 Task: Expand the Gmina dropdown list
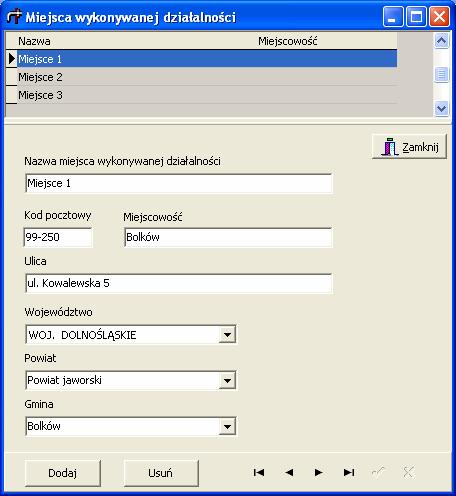[227, 426]
